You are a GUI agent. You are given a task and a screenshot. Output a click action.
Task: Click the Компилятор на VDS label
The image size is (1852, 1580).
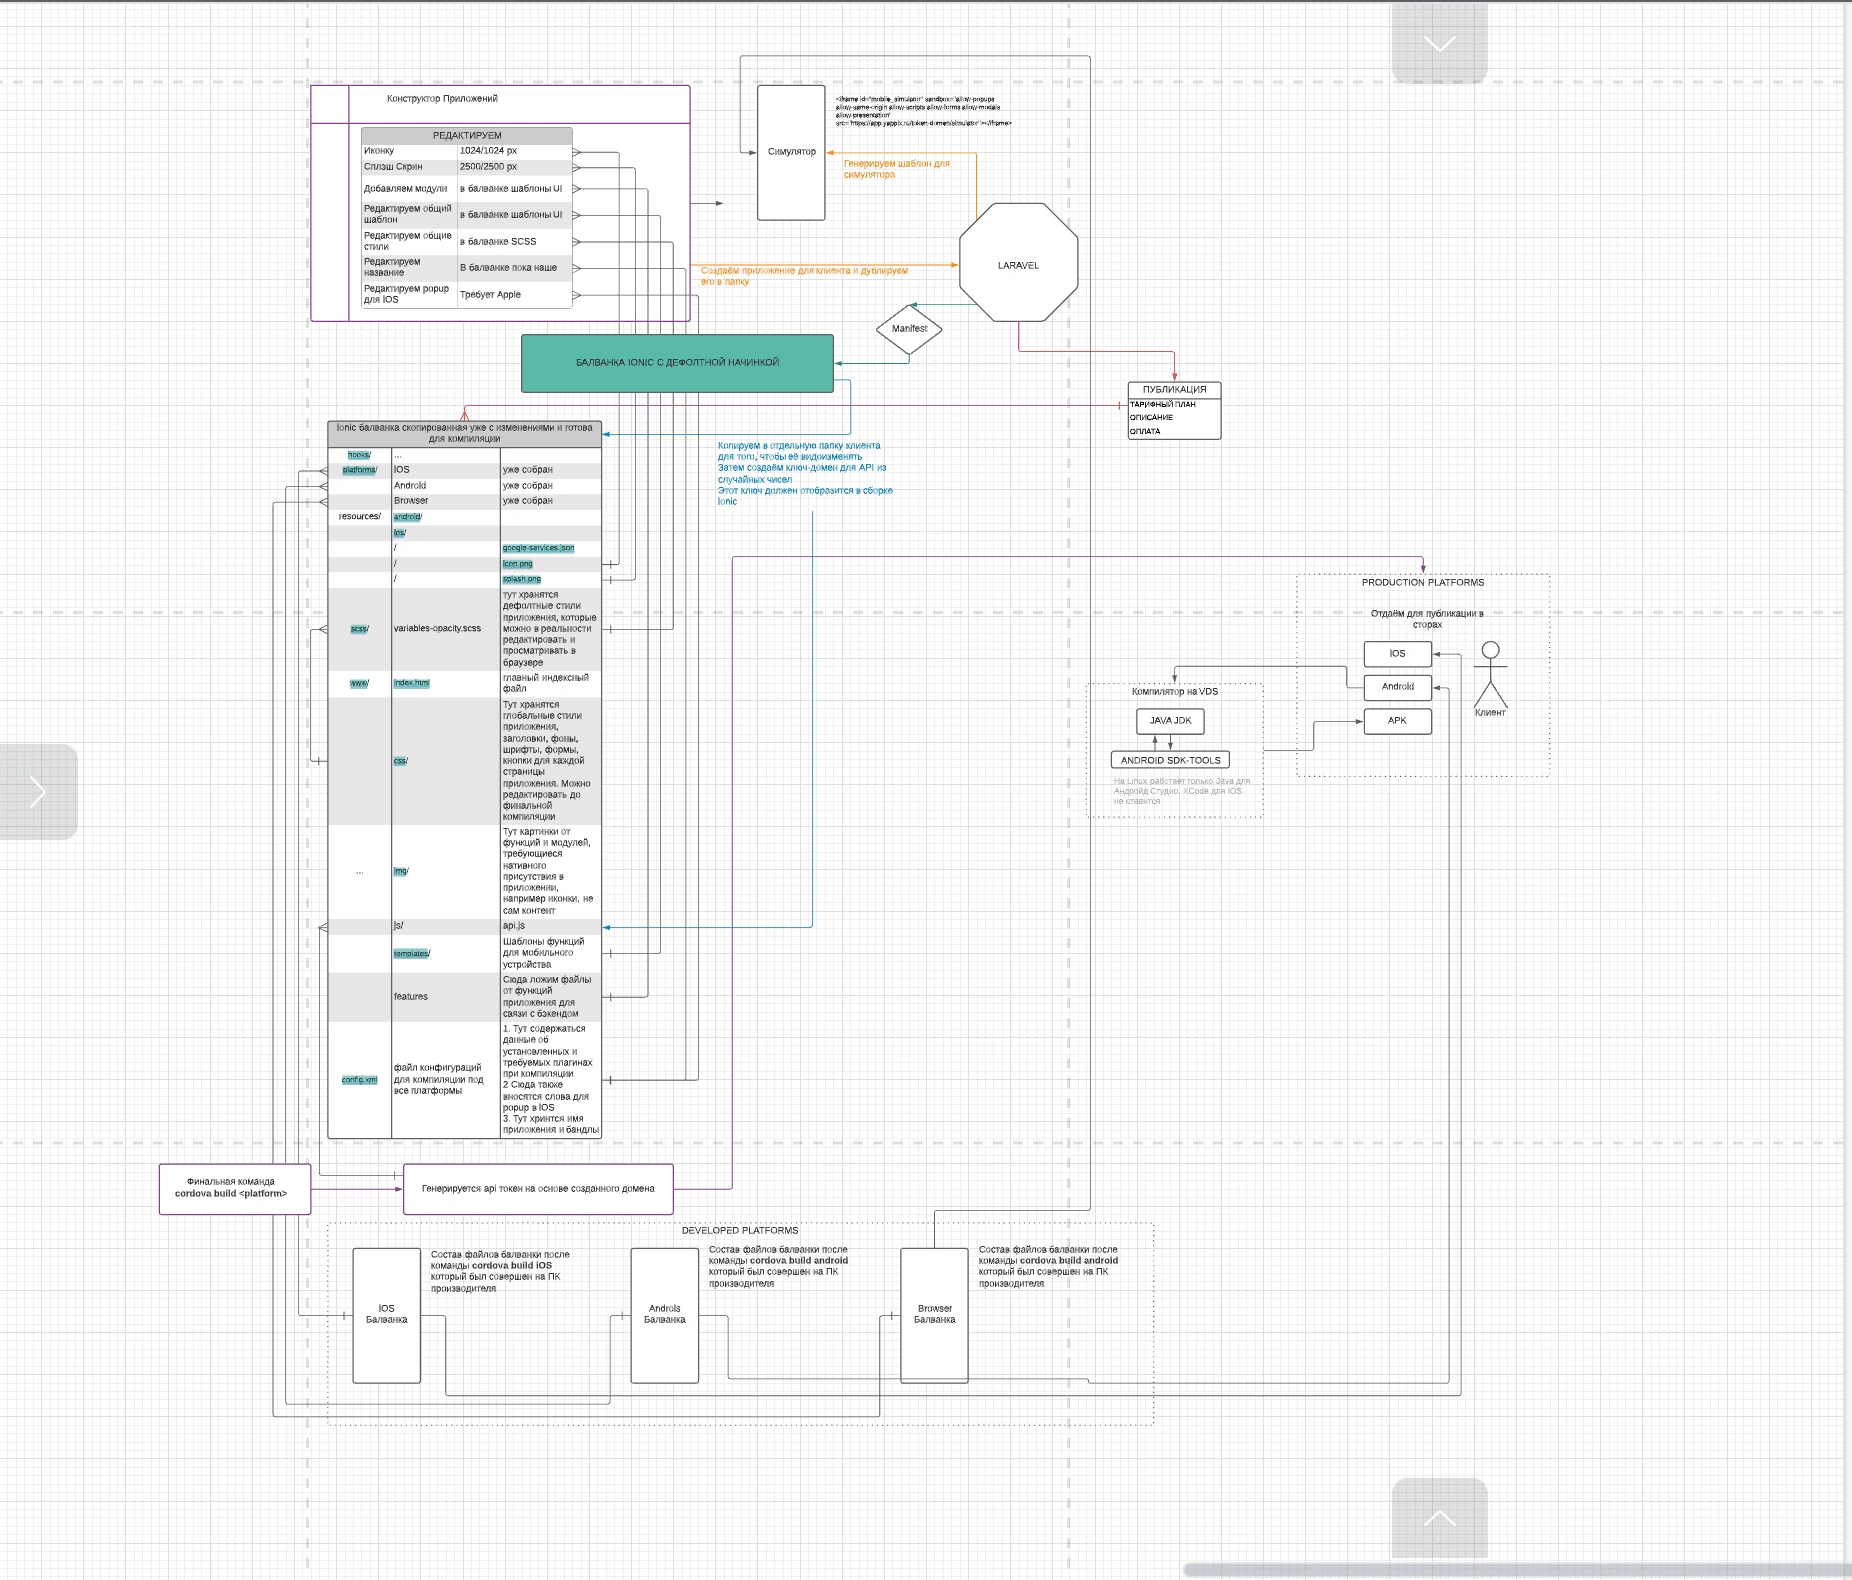click(x=1174, y=692)
